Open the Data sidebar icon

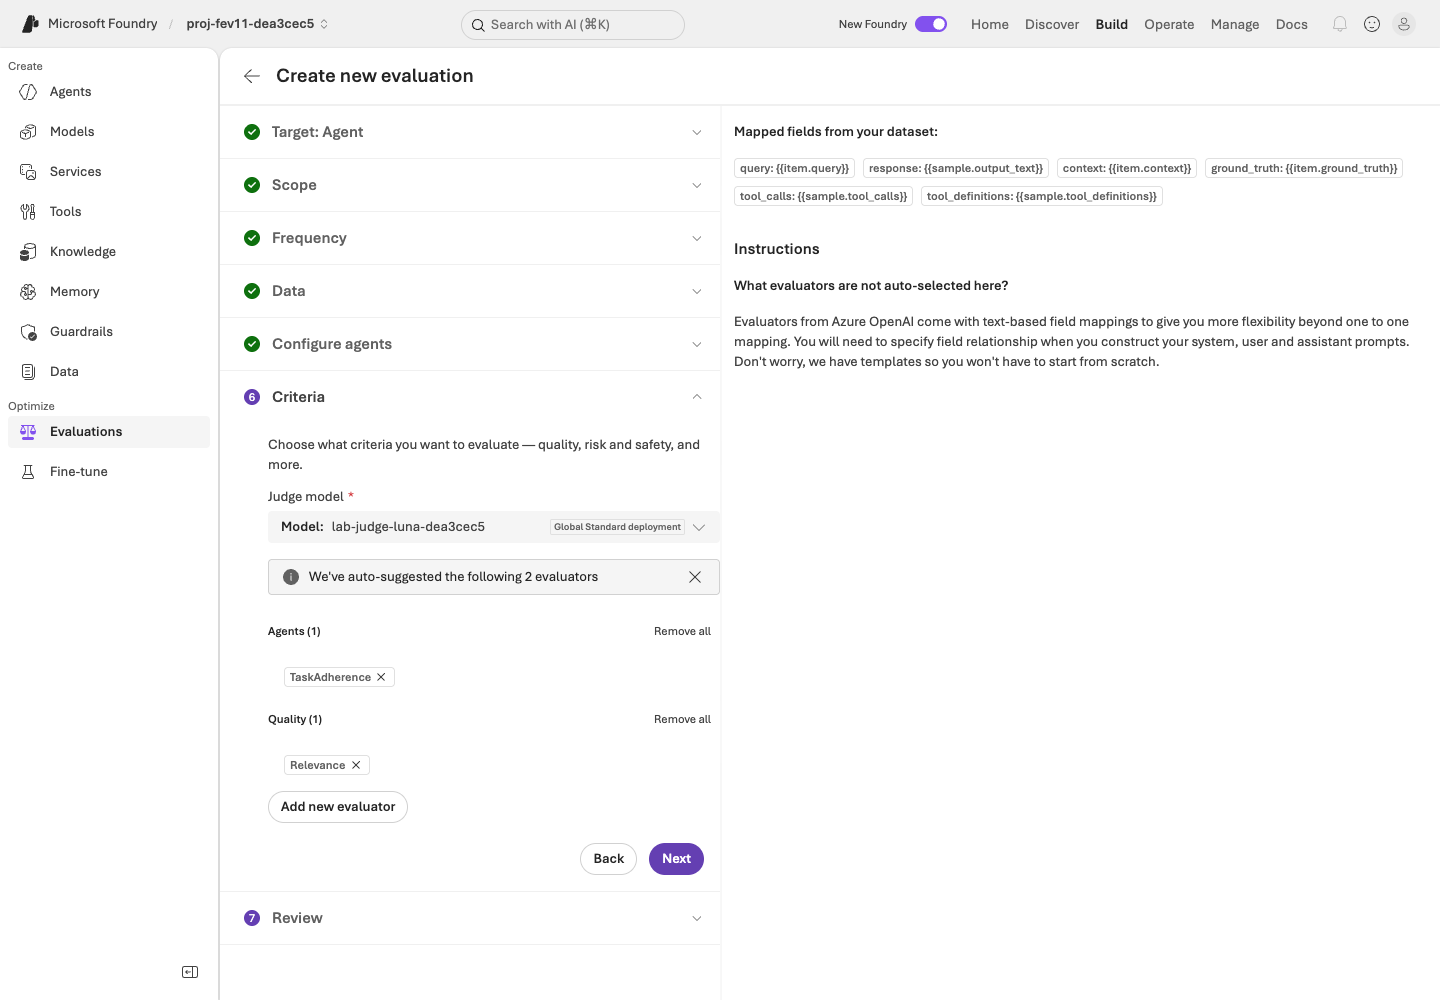click(28, 372)
